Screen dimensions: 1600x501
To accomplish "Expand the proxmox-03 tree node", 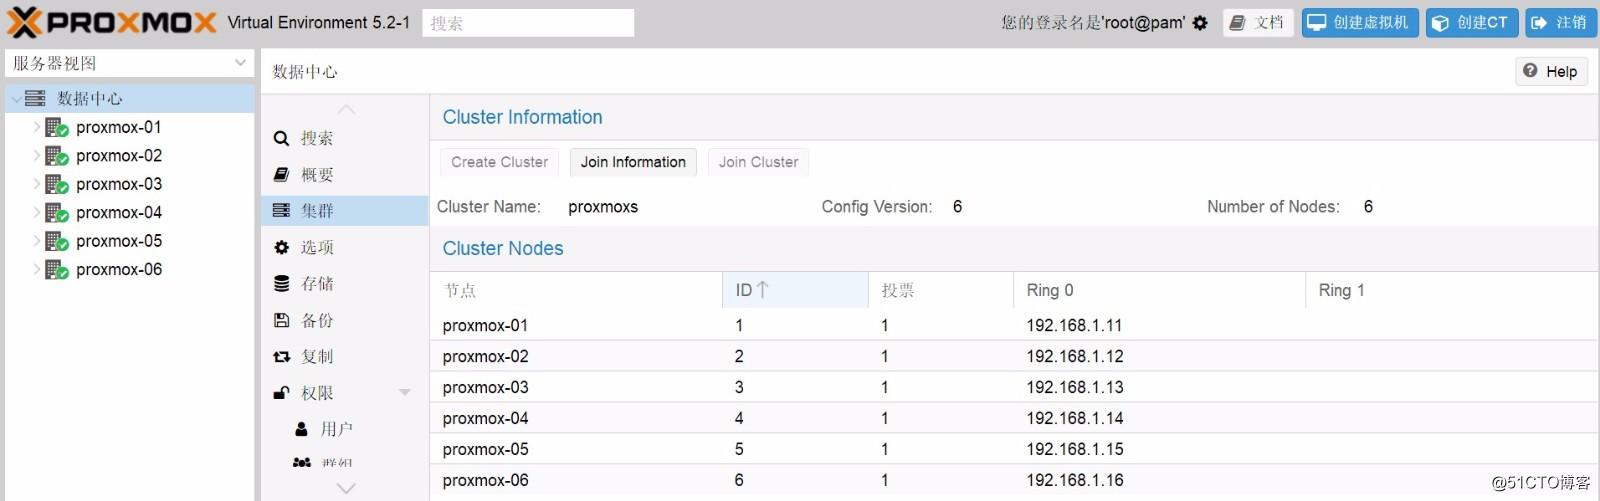I will coord(36,184).
